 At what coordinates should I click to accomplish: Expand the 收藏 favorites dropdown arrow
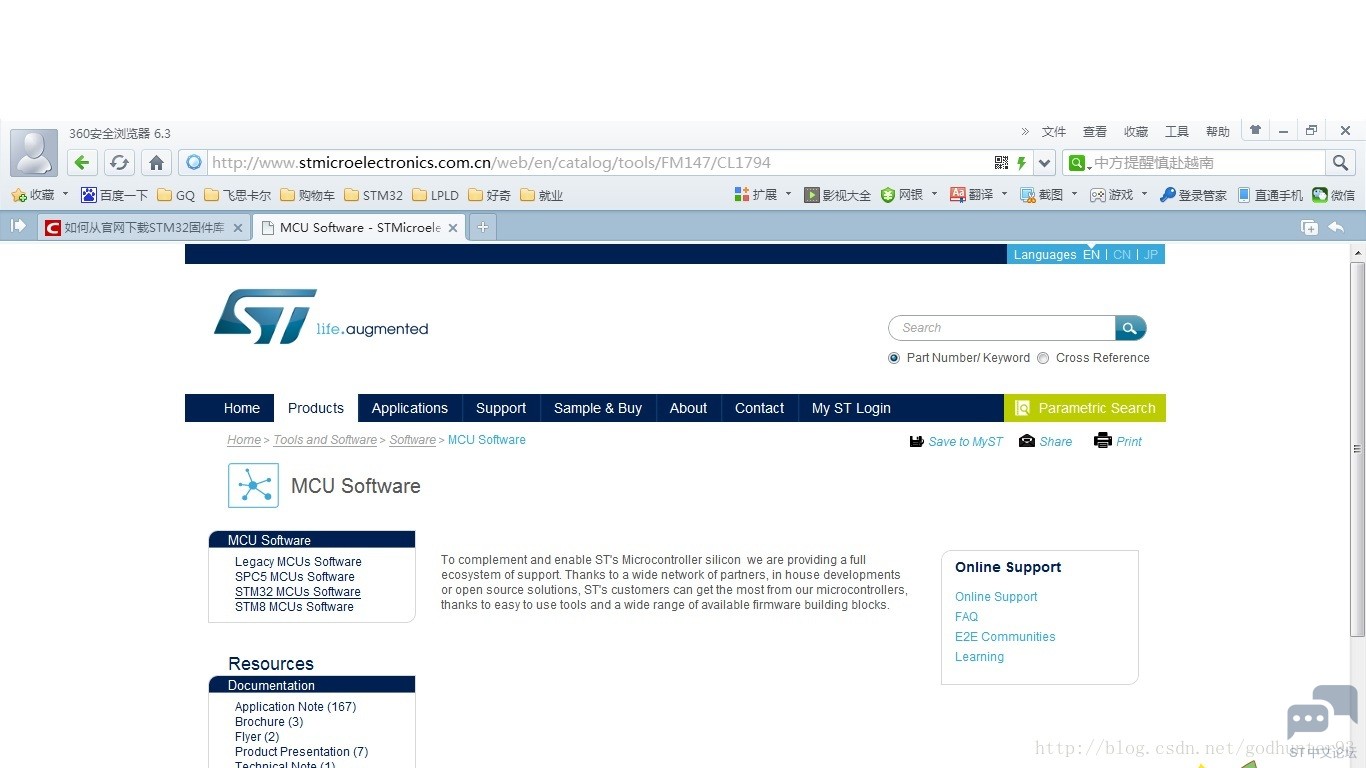[x=66, y=194]
